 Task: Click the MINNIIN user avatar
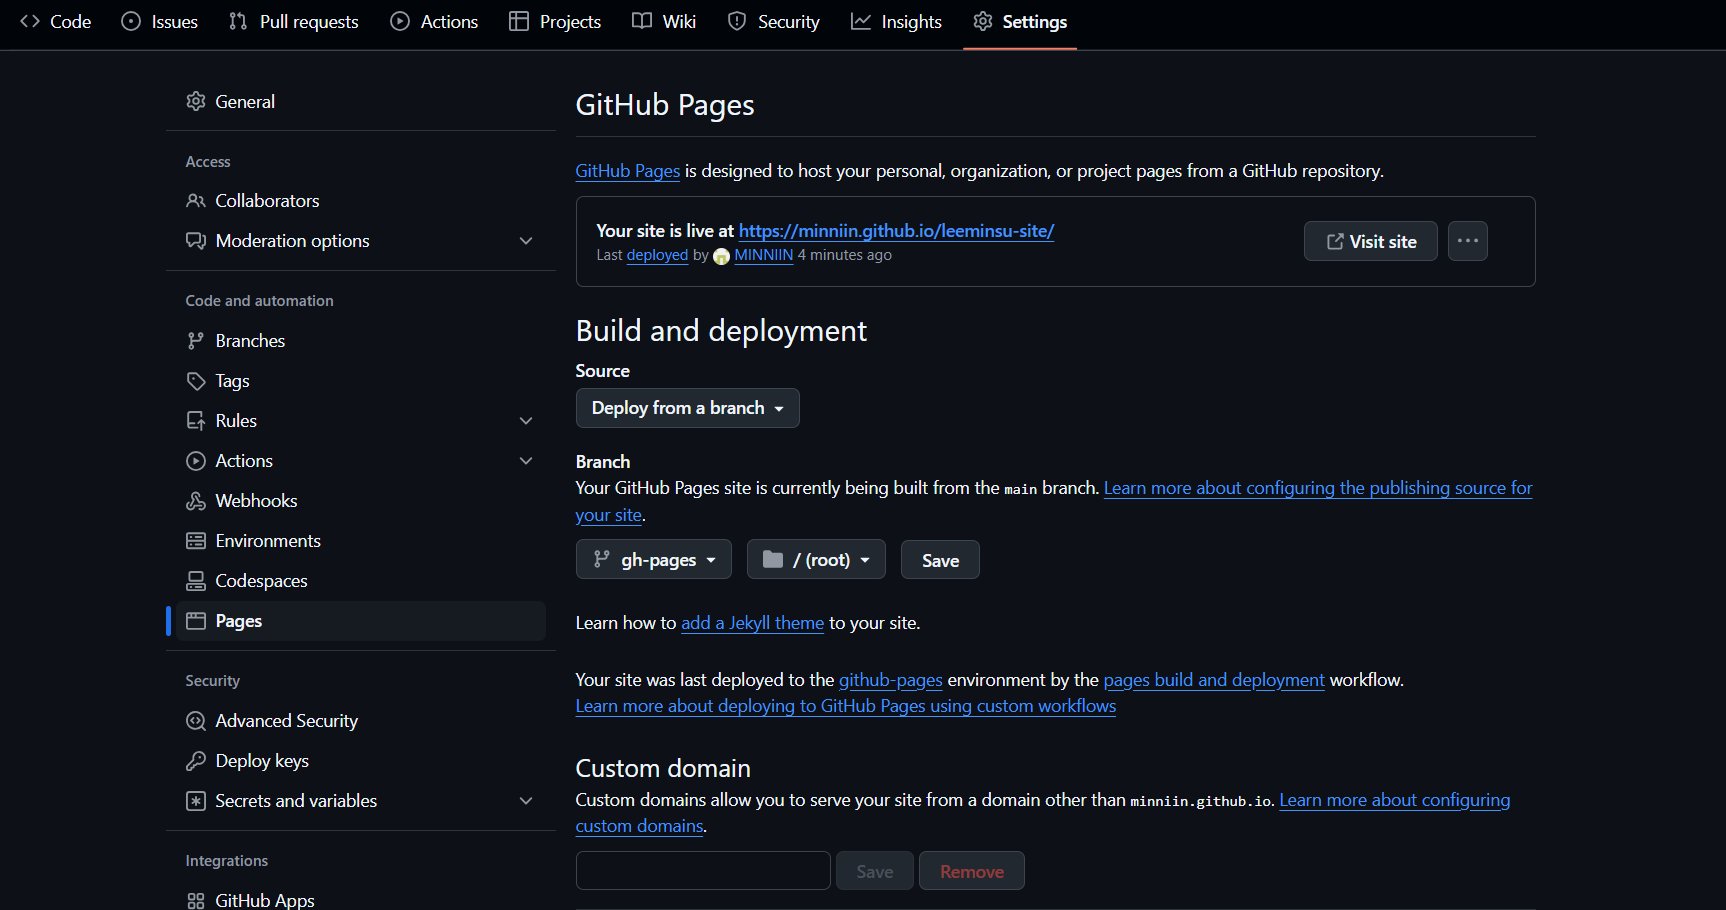(x=721, y=256)
